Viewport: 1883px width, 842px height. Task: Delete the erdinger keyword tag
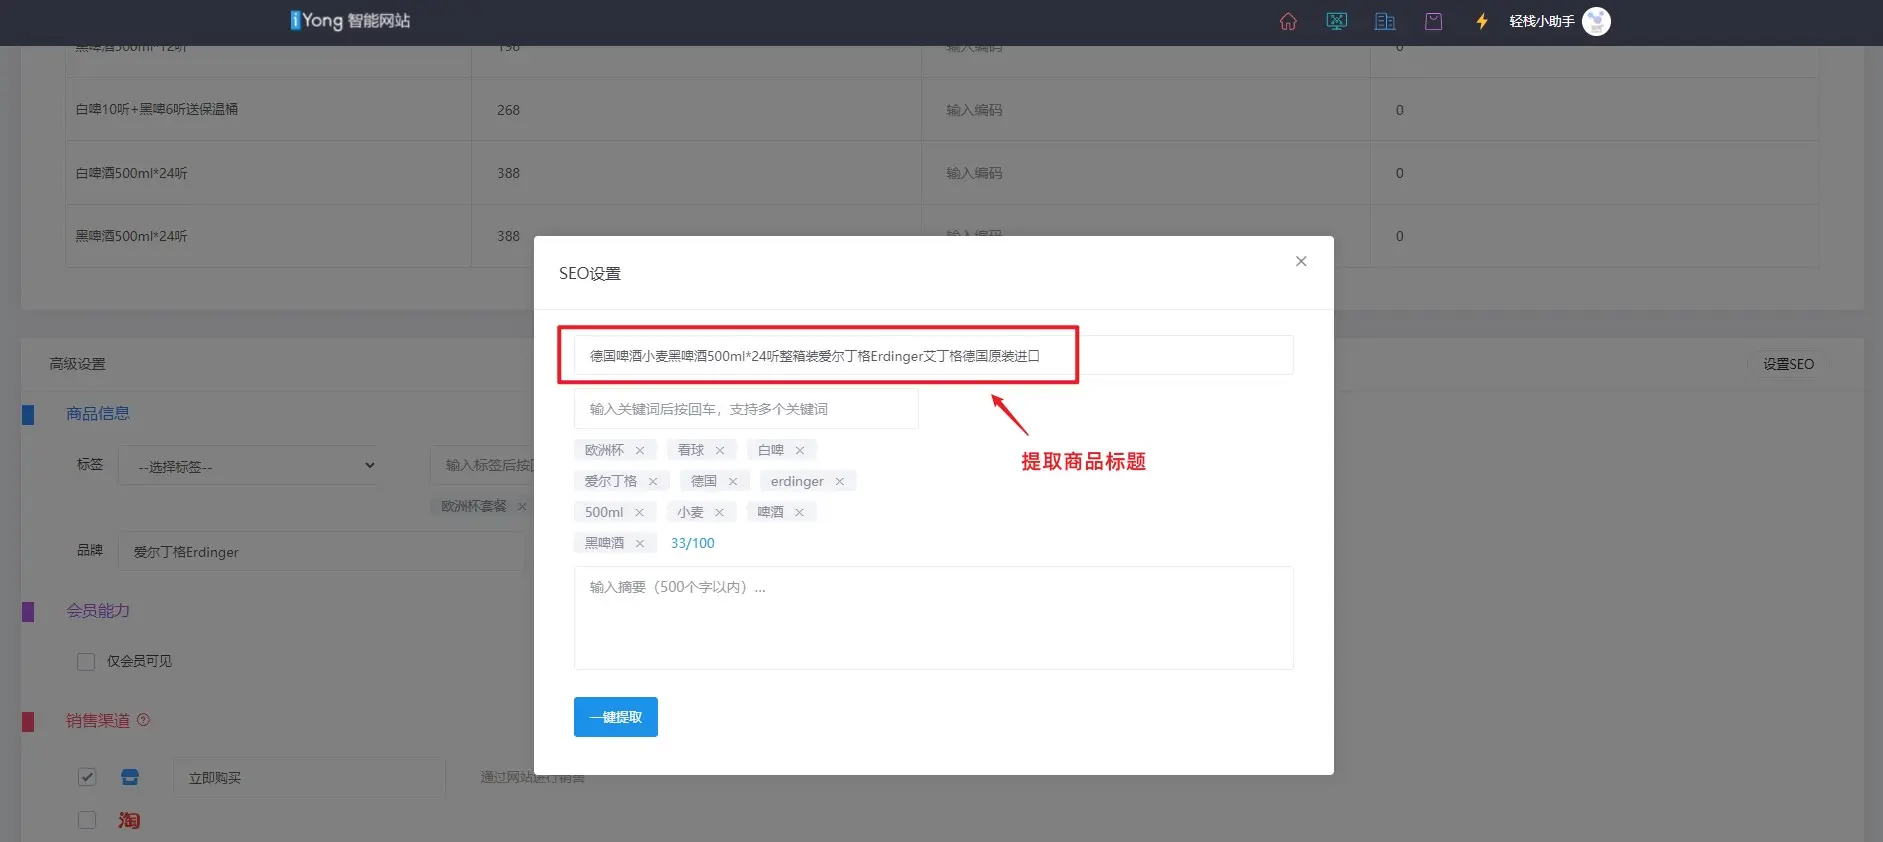[x=840, y=482]
